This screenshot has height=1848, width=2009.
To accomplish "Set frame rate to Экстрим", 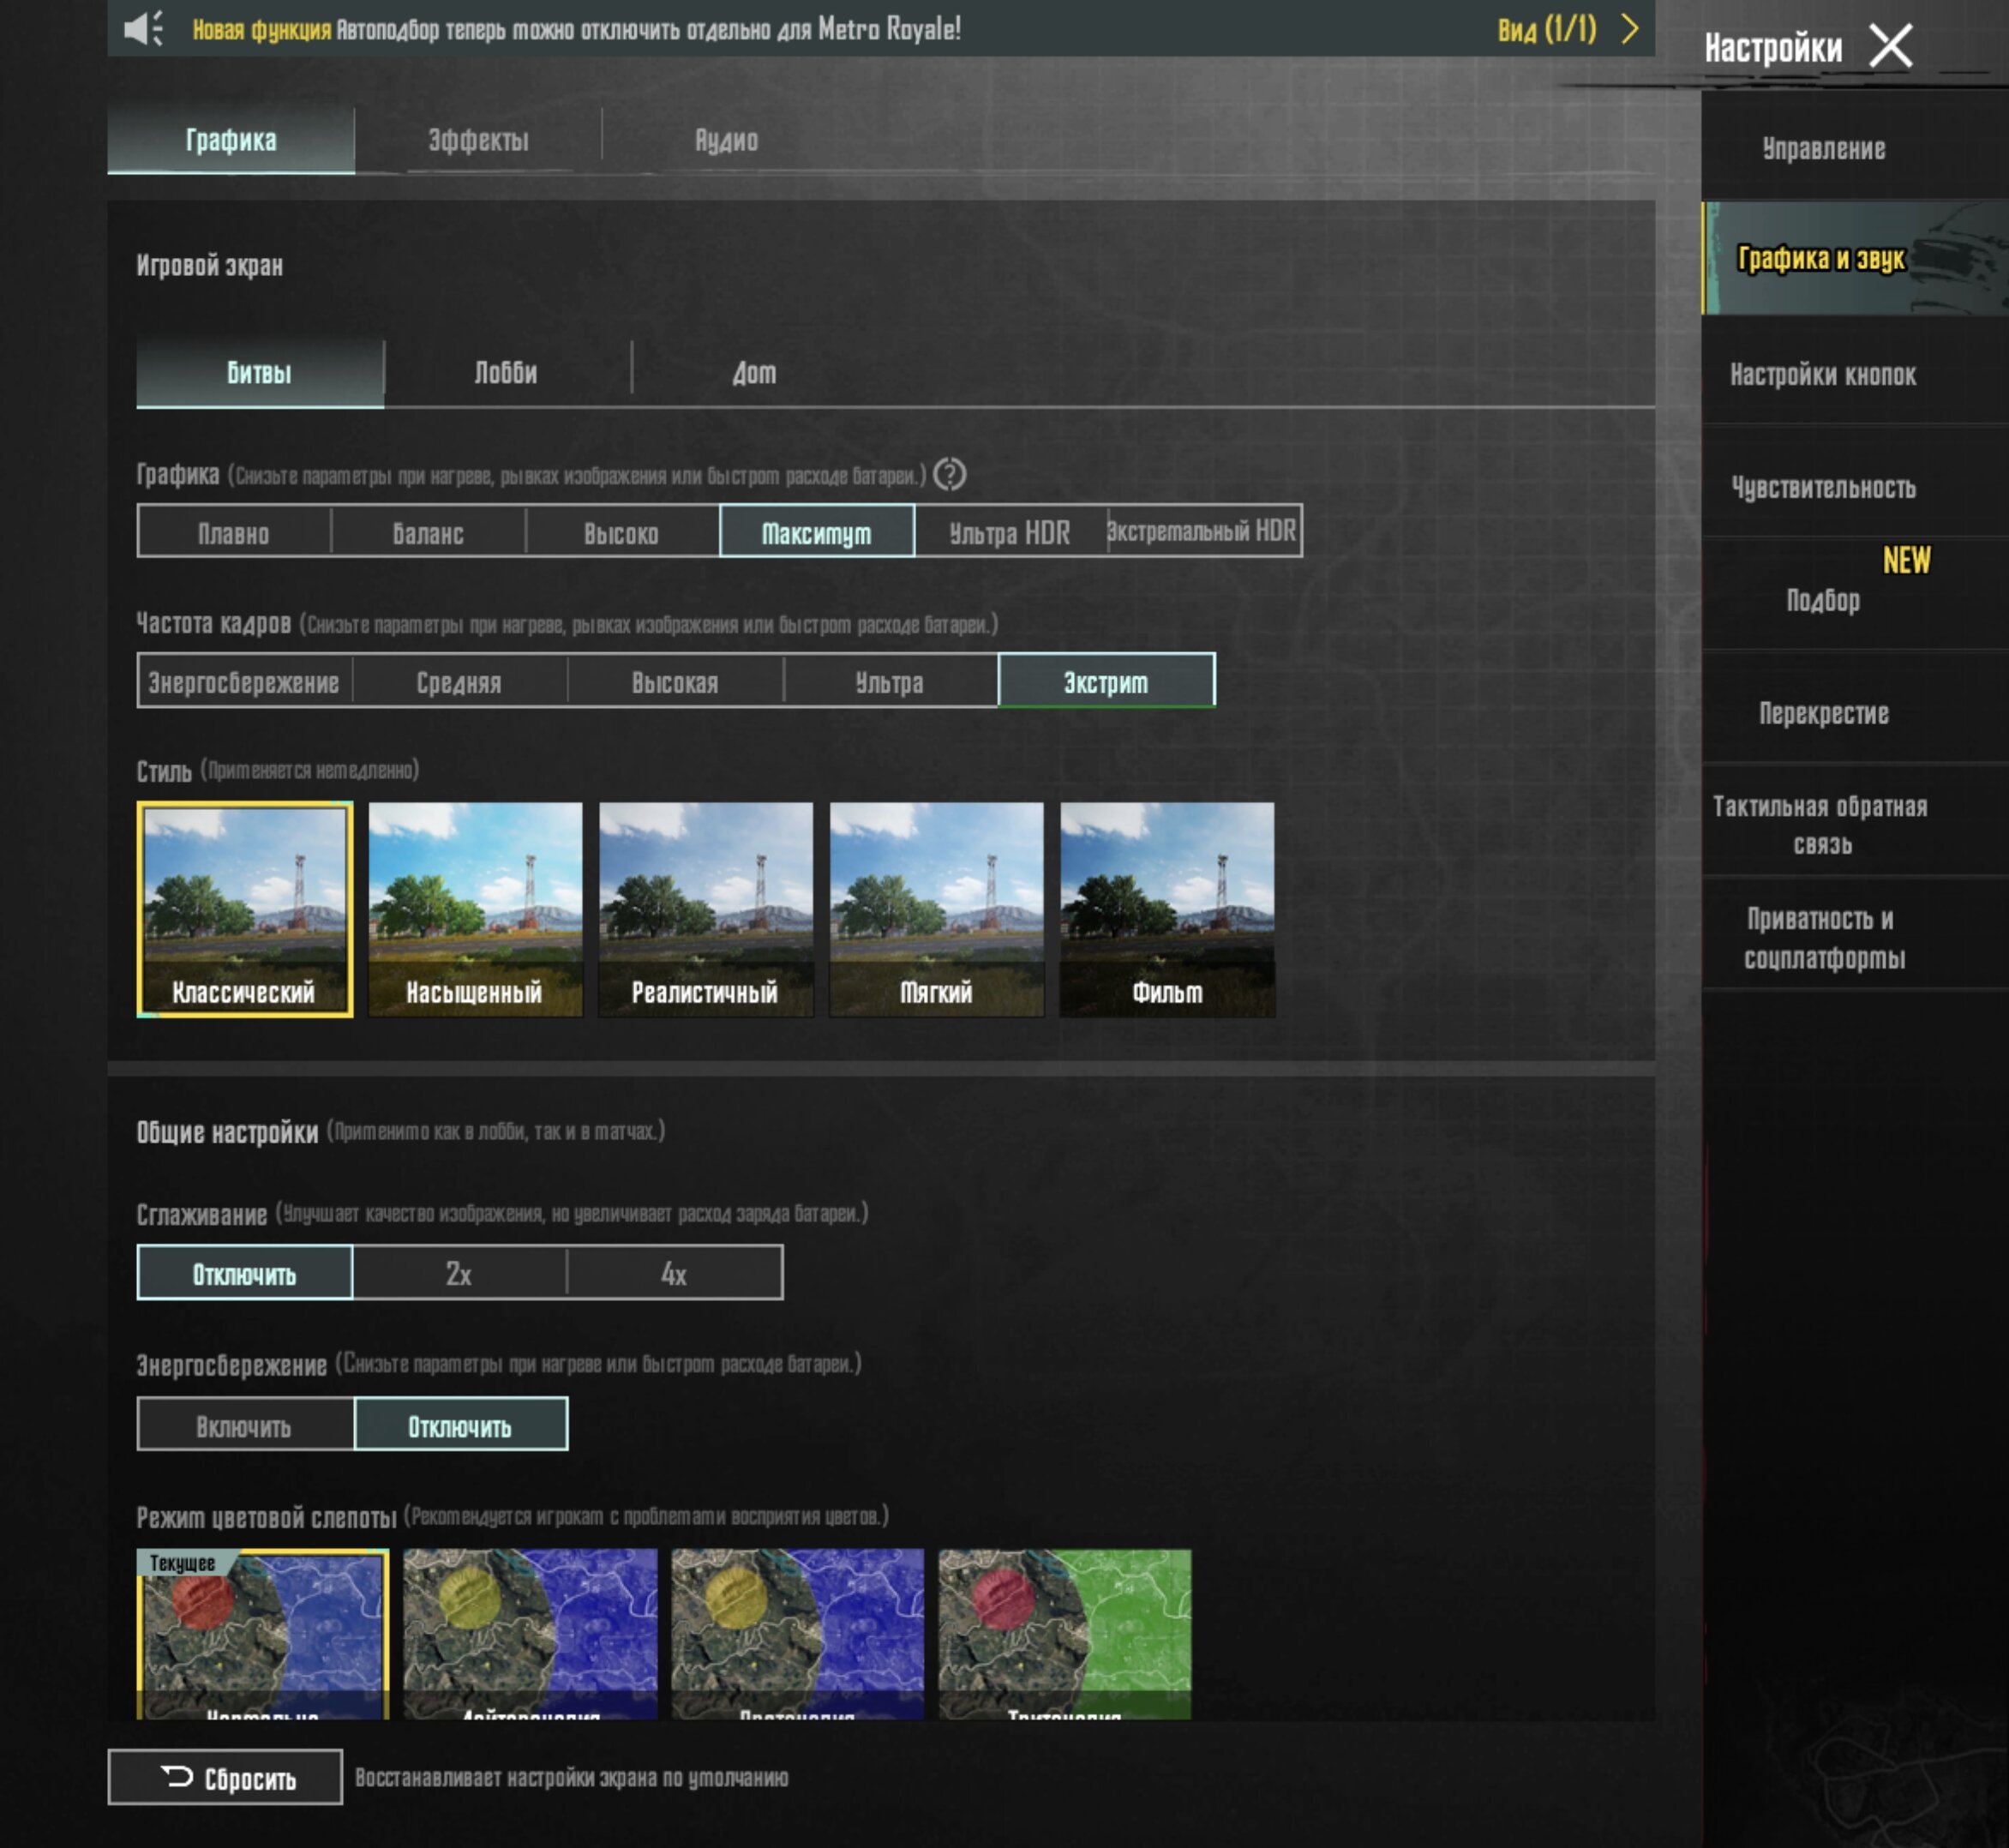I will coord(1106,682).
